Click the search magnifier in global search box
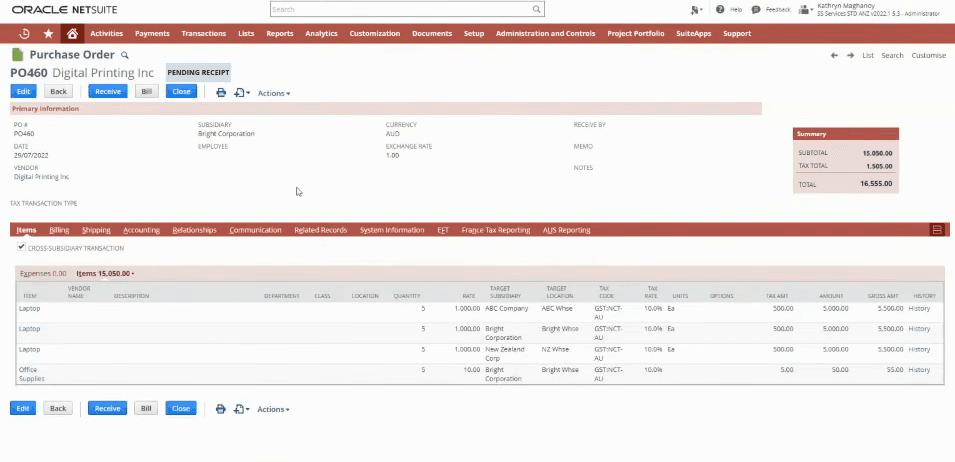This screenshot has width=955, height=462. [536, 9]
